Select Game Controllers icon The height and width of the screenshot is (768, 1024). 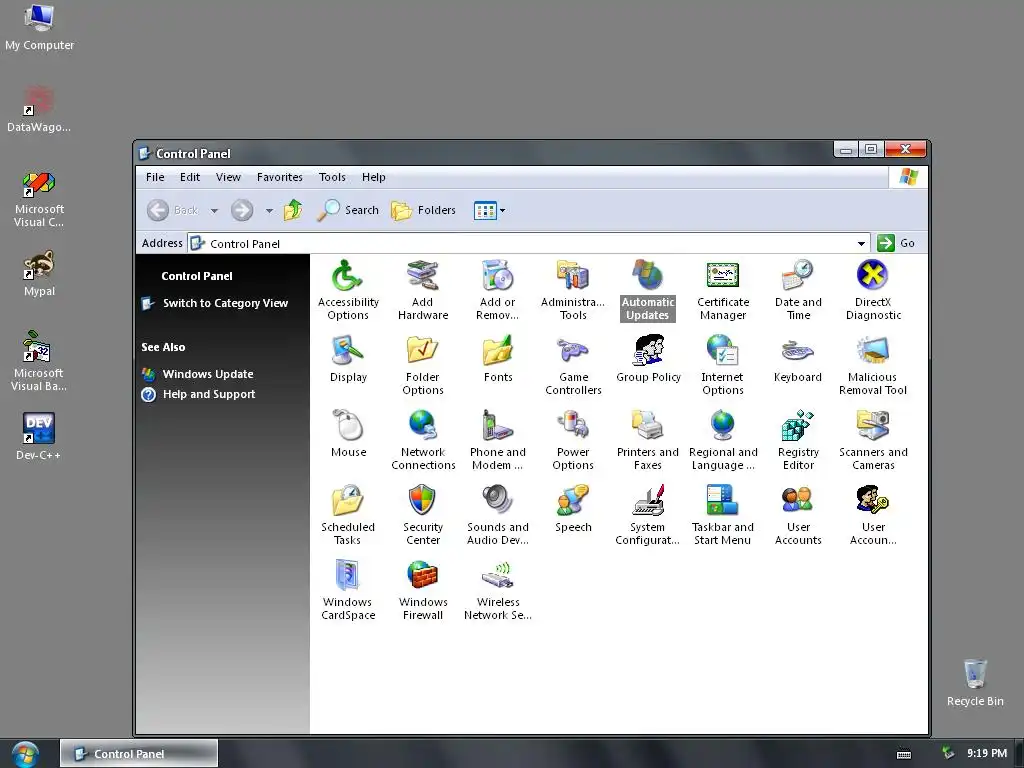(x=573, y=365)
